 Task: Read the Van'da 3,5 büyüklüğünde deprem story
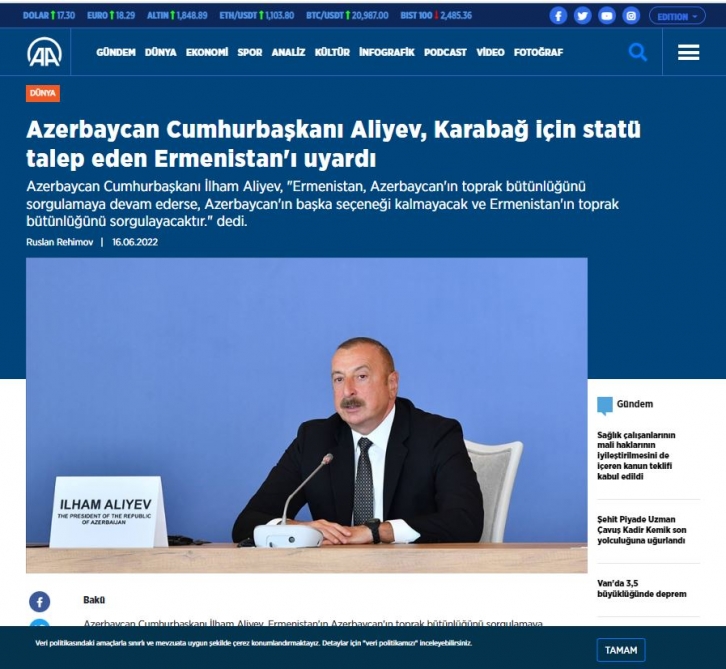pyautogui.click(x=641, y=587)
